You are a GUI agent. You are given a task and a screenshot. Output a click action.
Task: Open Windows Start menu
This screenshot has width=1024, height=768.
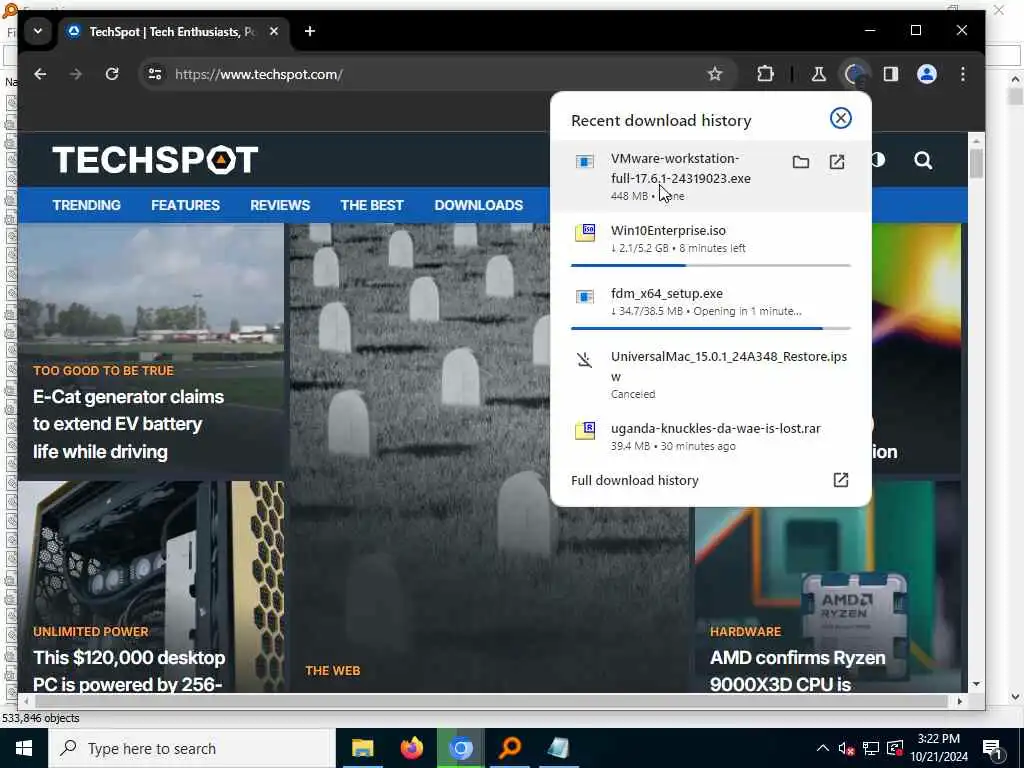coord(24,748)
